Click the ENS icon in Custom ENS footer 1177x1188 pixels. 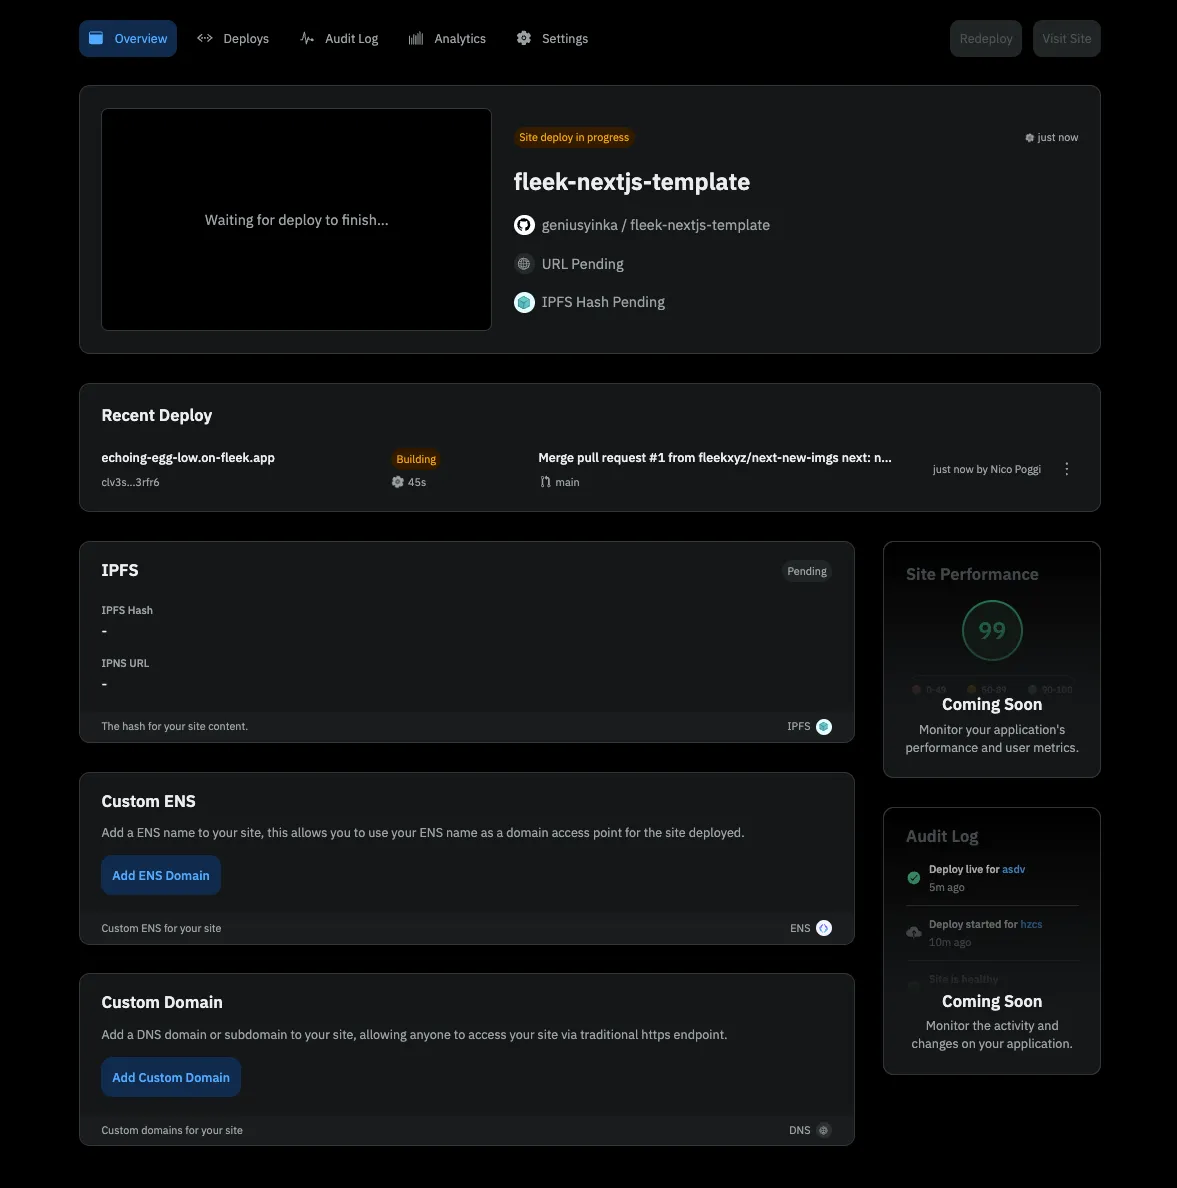tap(824, 928)
